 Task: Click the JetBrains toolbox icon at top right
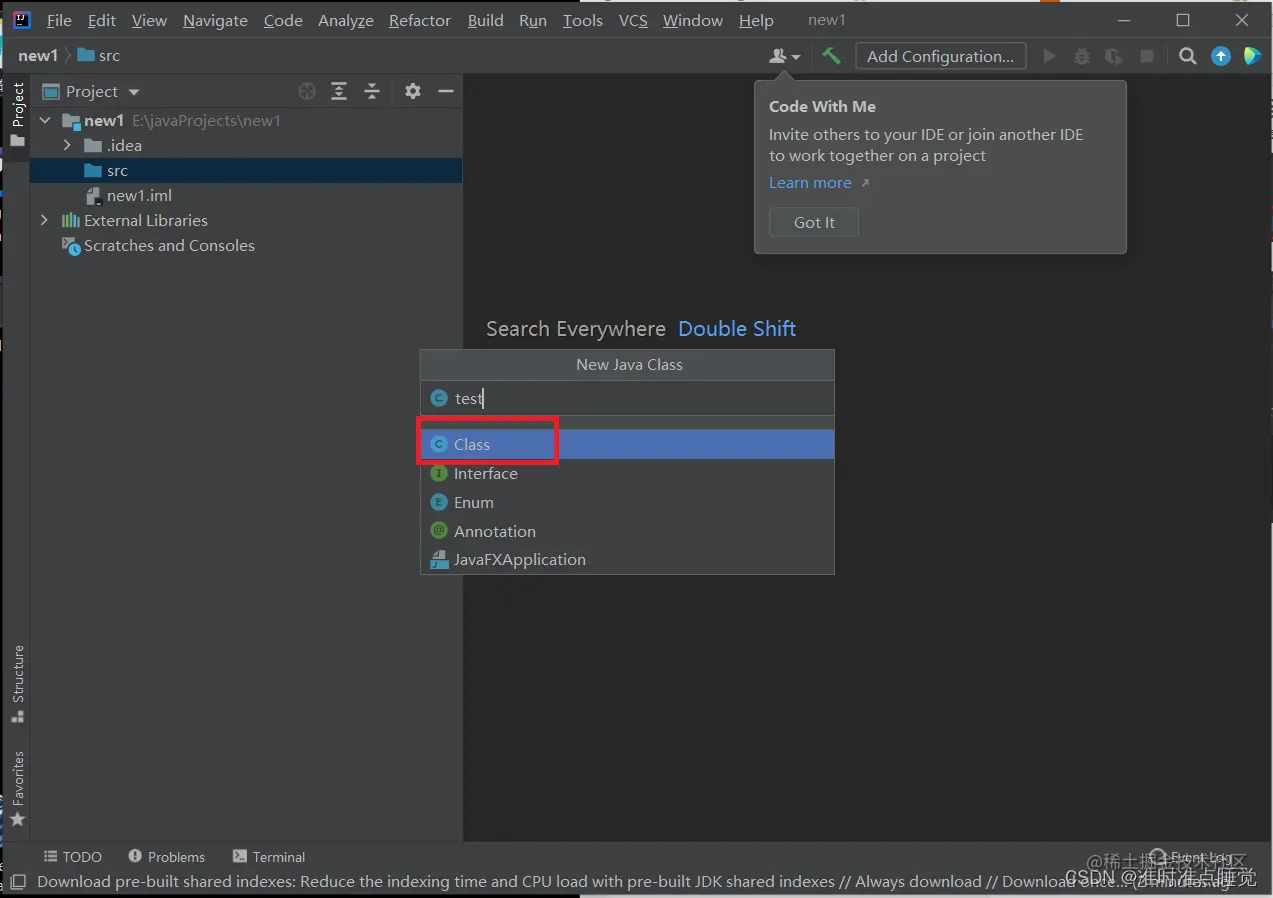click(1252, 56)
